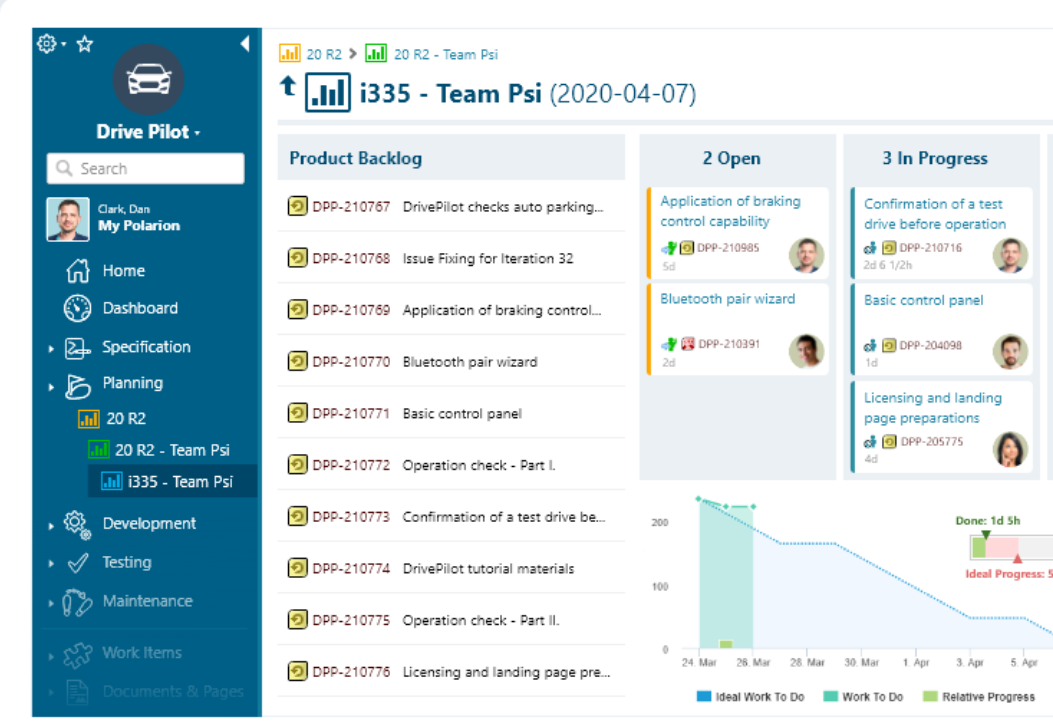Open Work Items in the sidebar
The image size is (1053, 722).
click(x=142, y=653)
